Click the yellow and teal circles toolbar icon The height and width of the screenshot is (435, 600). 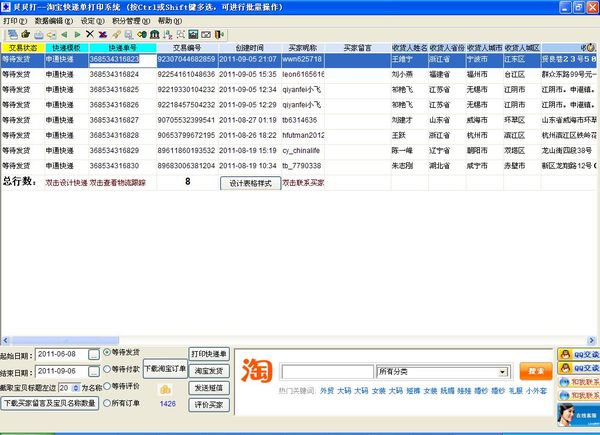(142, 34)
